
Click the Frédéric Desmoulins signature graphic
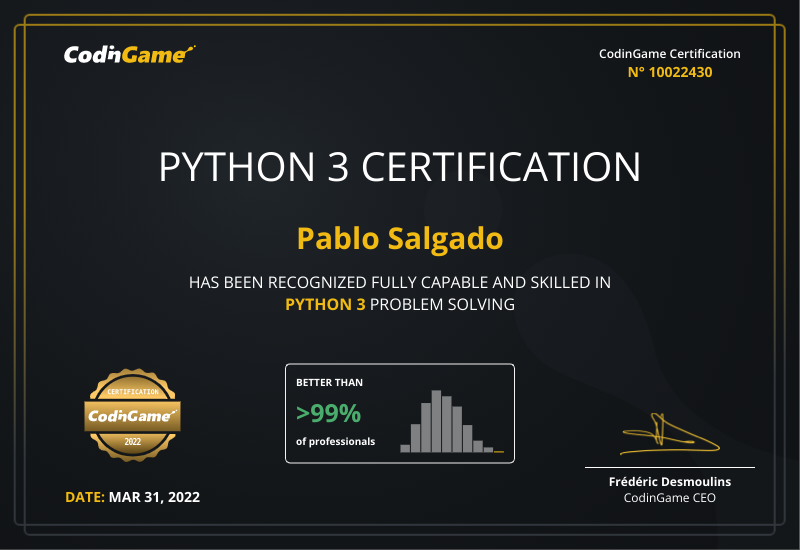tap(669, 434)
